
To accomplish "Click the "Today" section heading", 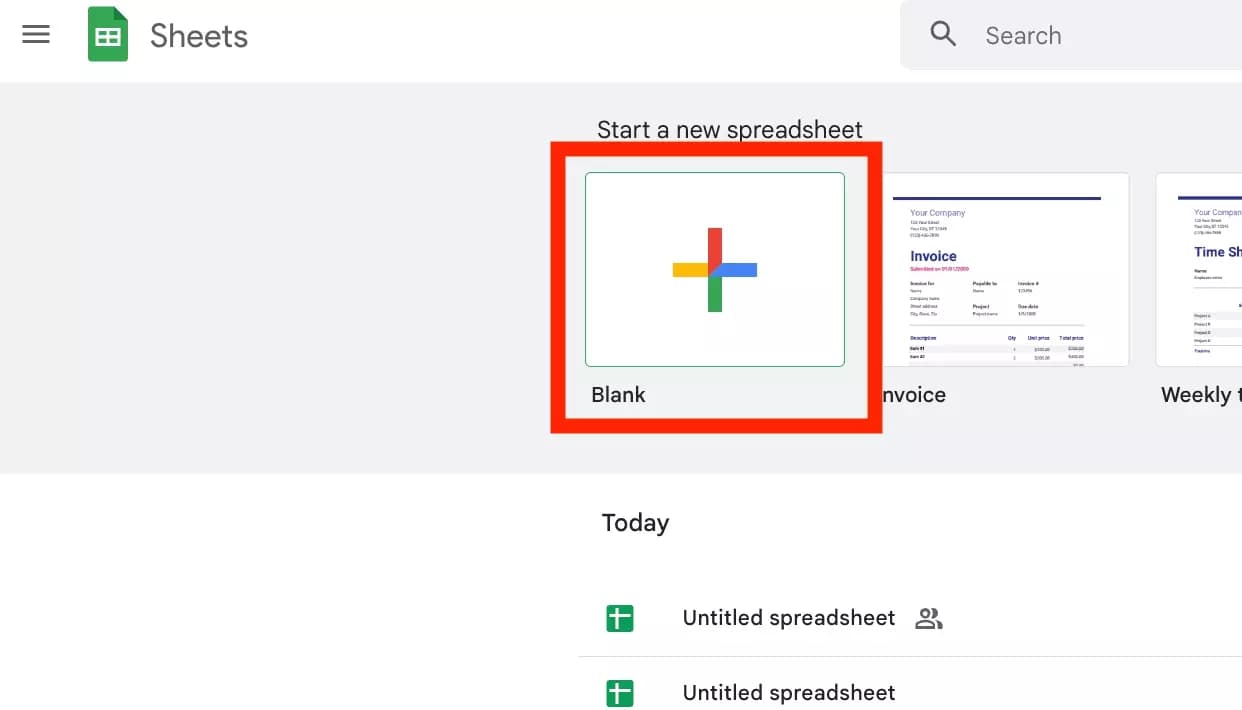I will click(x=635, y=523).
